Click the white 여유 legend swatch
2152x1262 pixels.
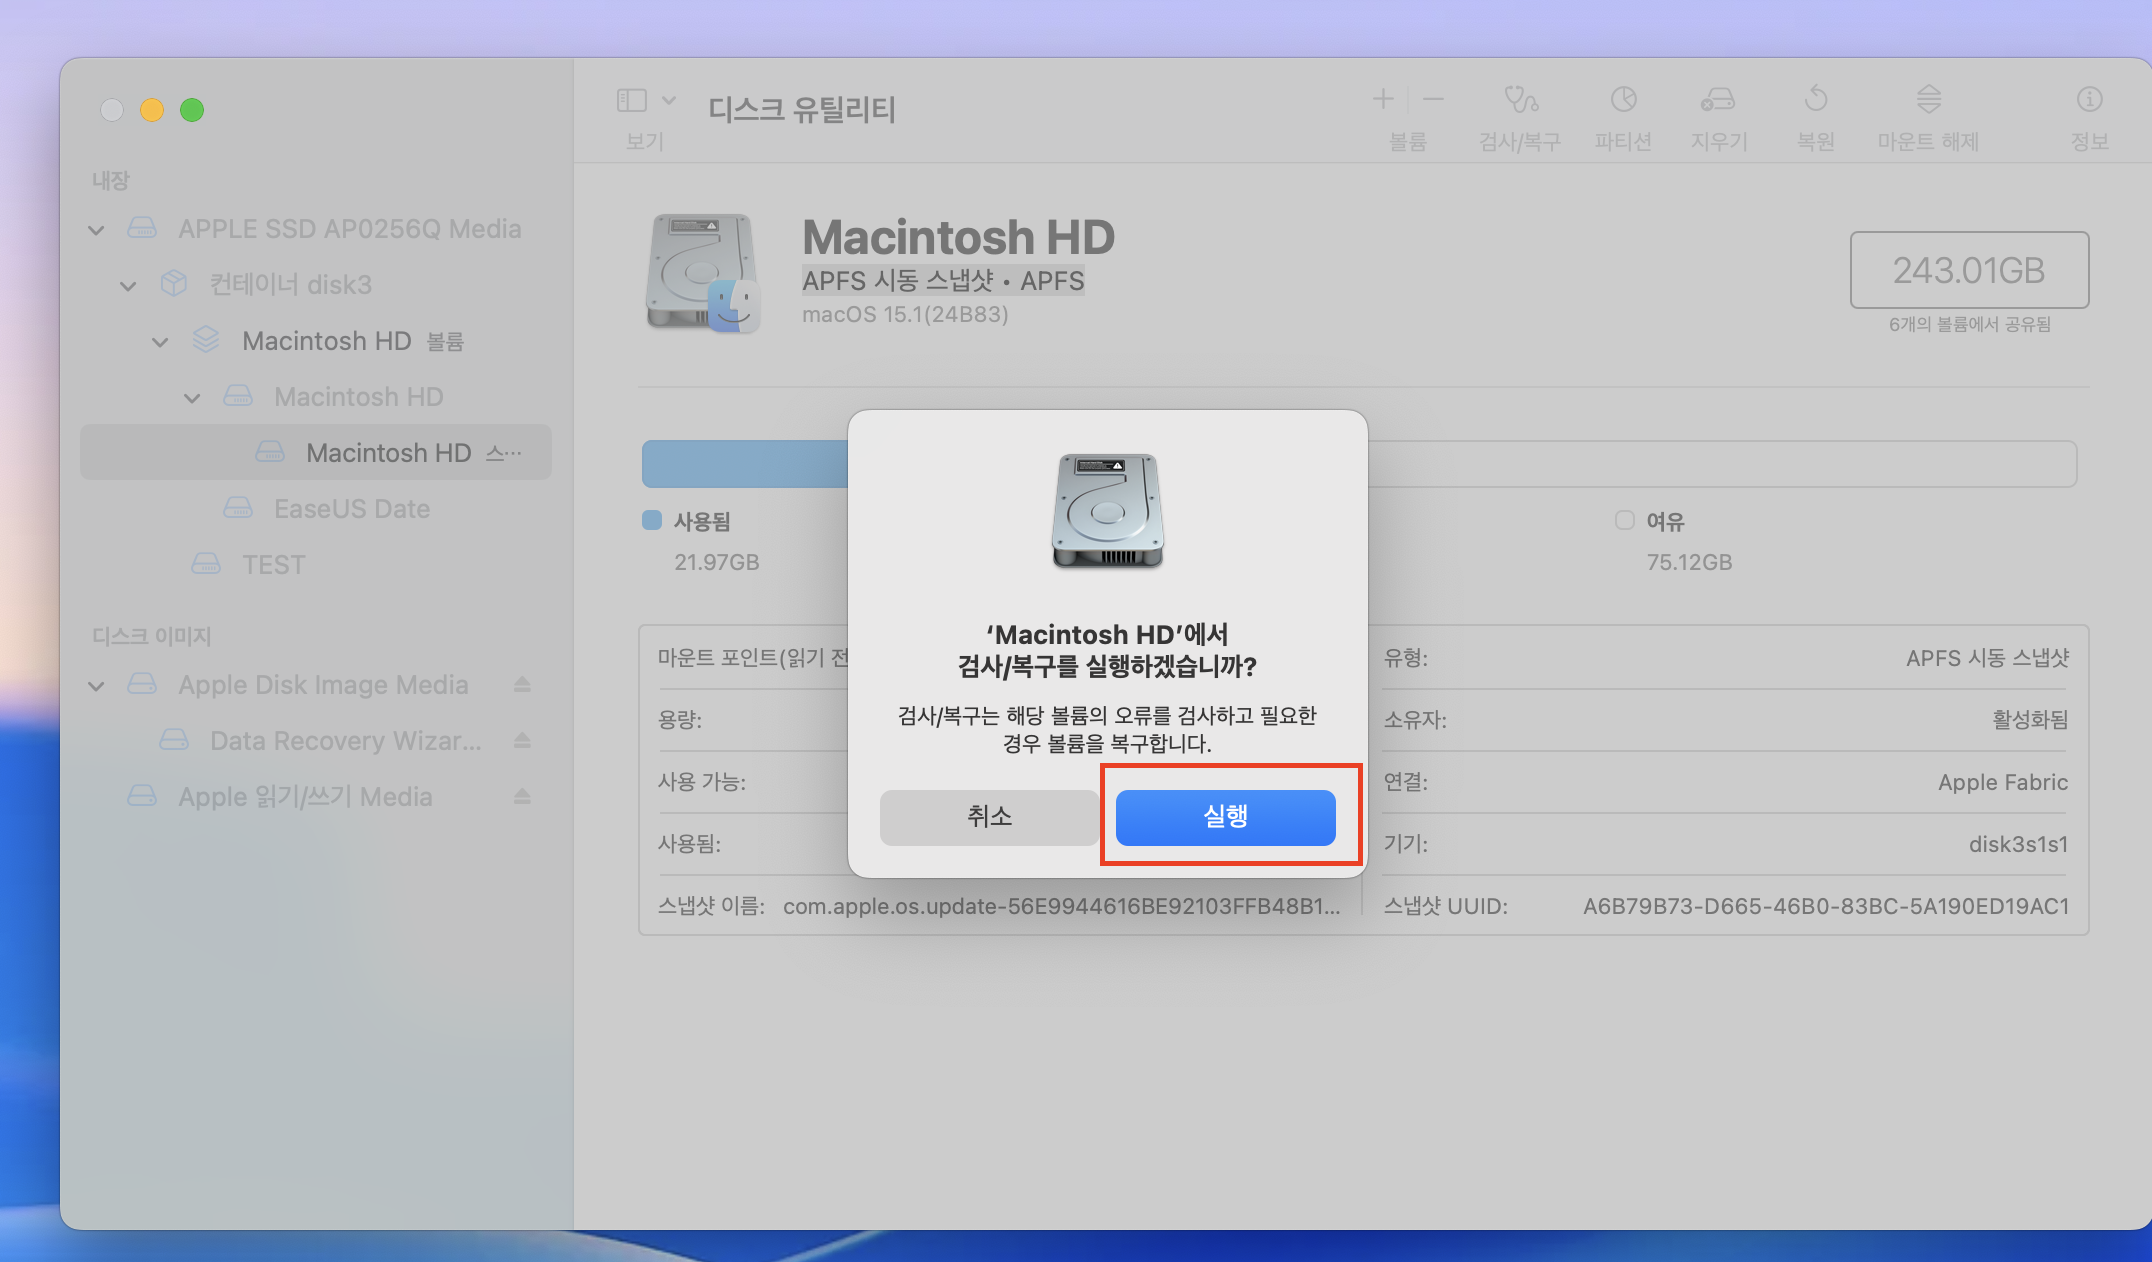[1625, 520]
